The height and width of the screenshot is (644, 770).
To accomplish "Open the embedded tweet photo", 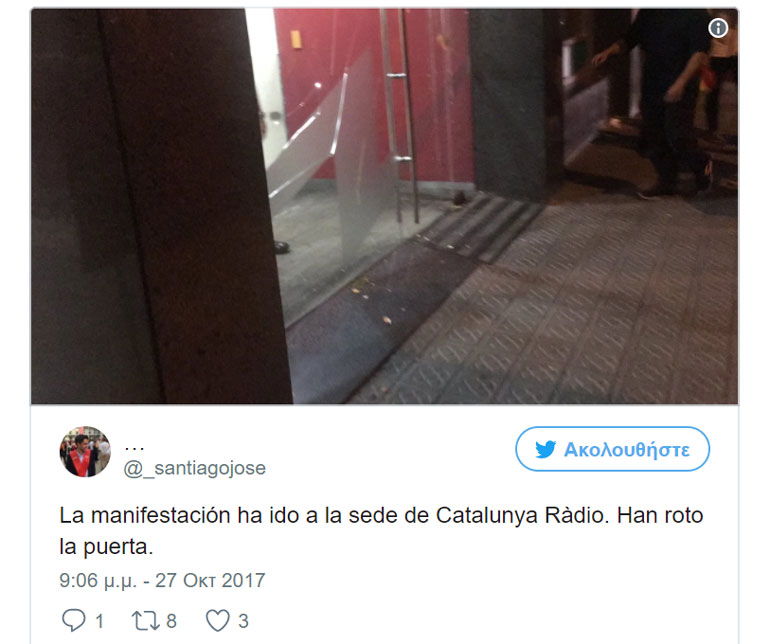I will click(x=385, y=206).
